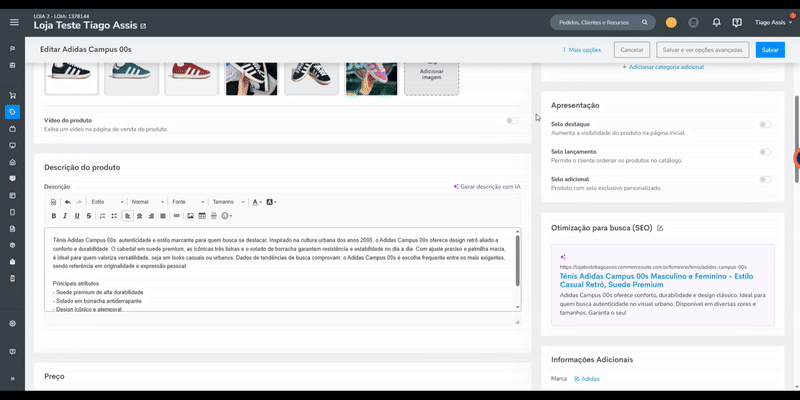The width and height of the screenshot is (800, 400).
Task: Toggle Vídeo do produto switch
Action: coord(512,120)
